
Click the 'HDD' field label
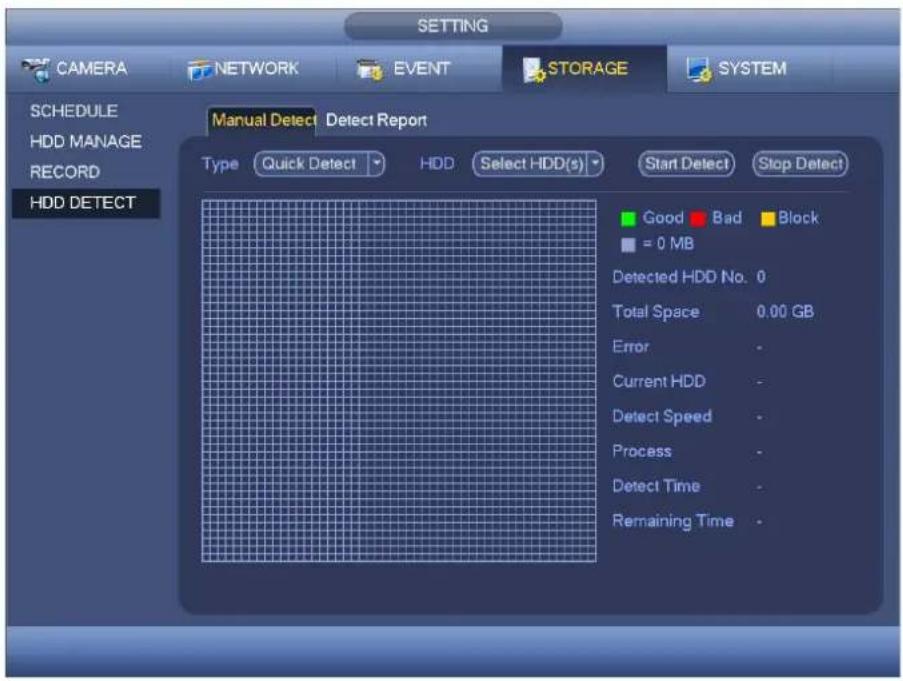[x=437, y=164]
